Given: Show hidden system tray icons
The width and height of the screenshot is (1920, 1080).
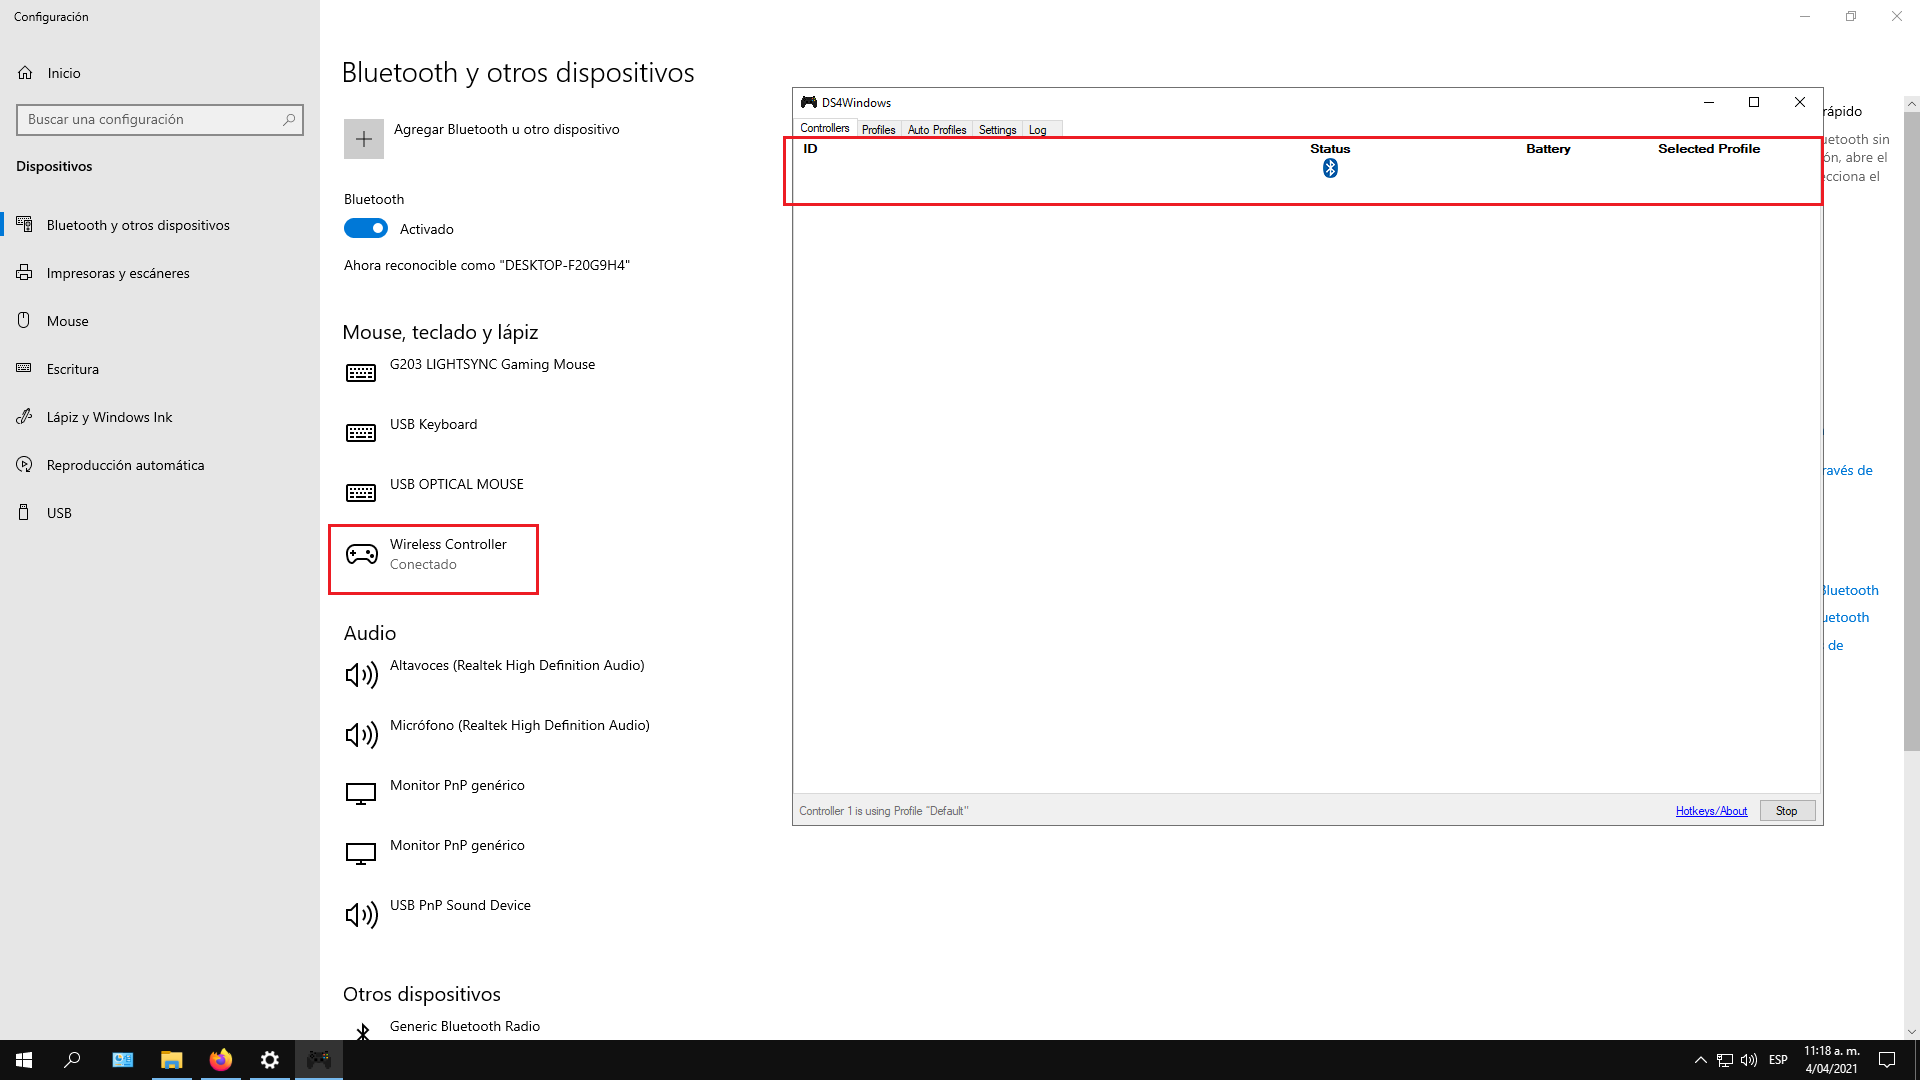Looking at the screenshot, I should point(1700,1060).
